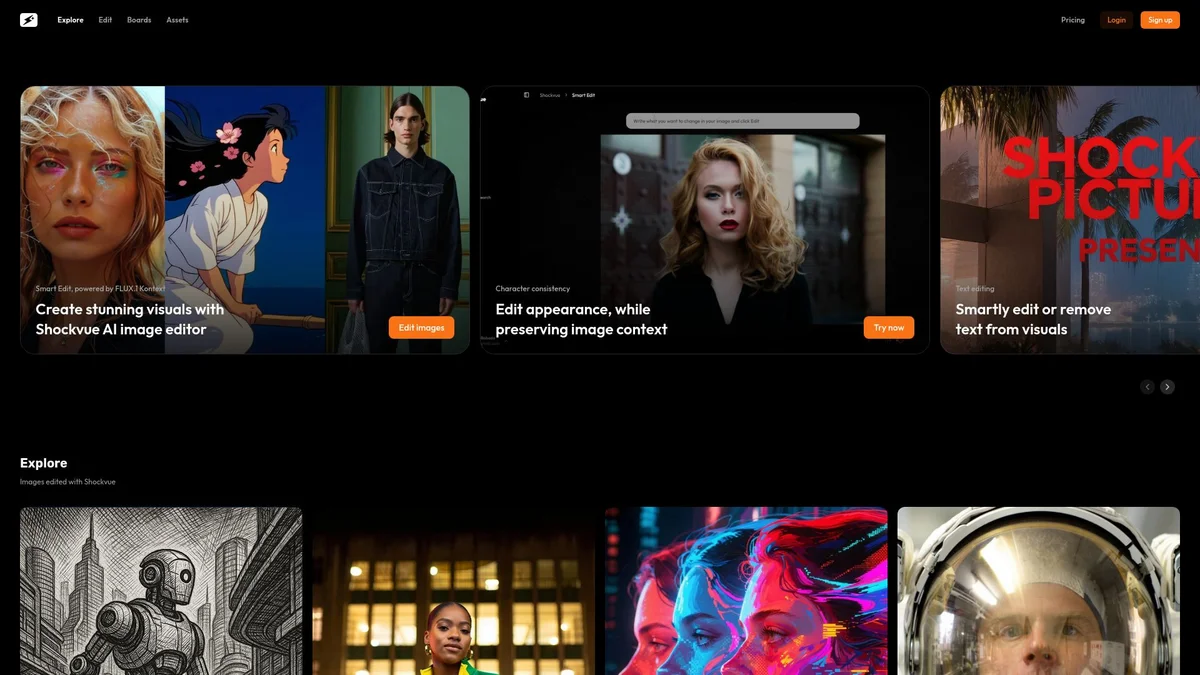Open the astronaut helmet selfie image
Image resolution: width=1200 pixels, height=675 pixels.
(x=1038, y=590)
